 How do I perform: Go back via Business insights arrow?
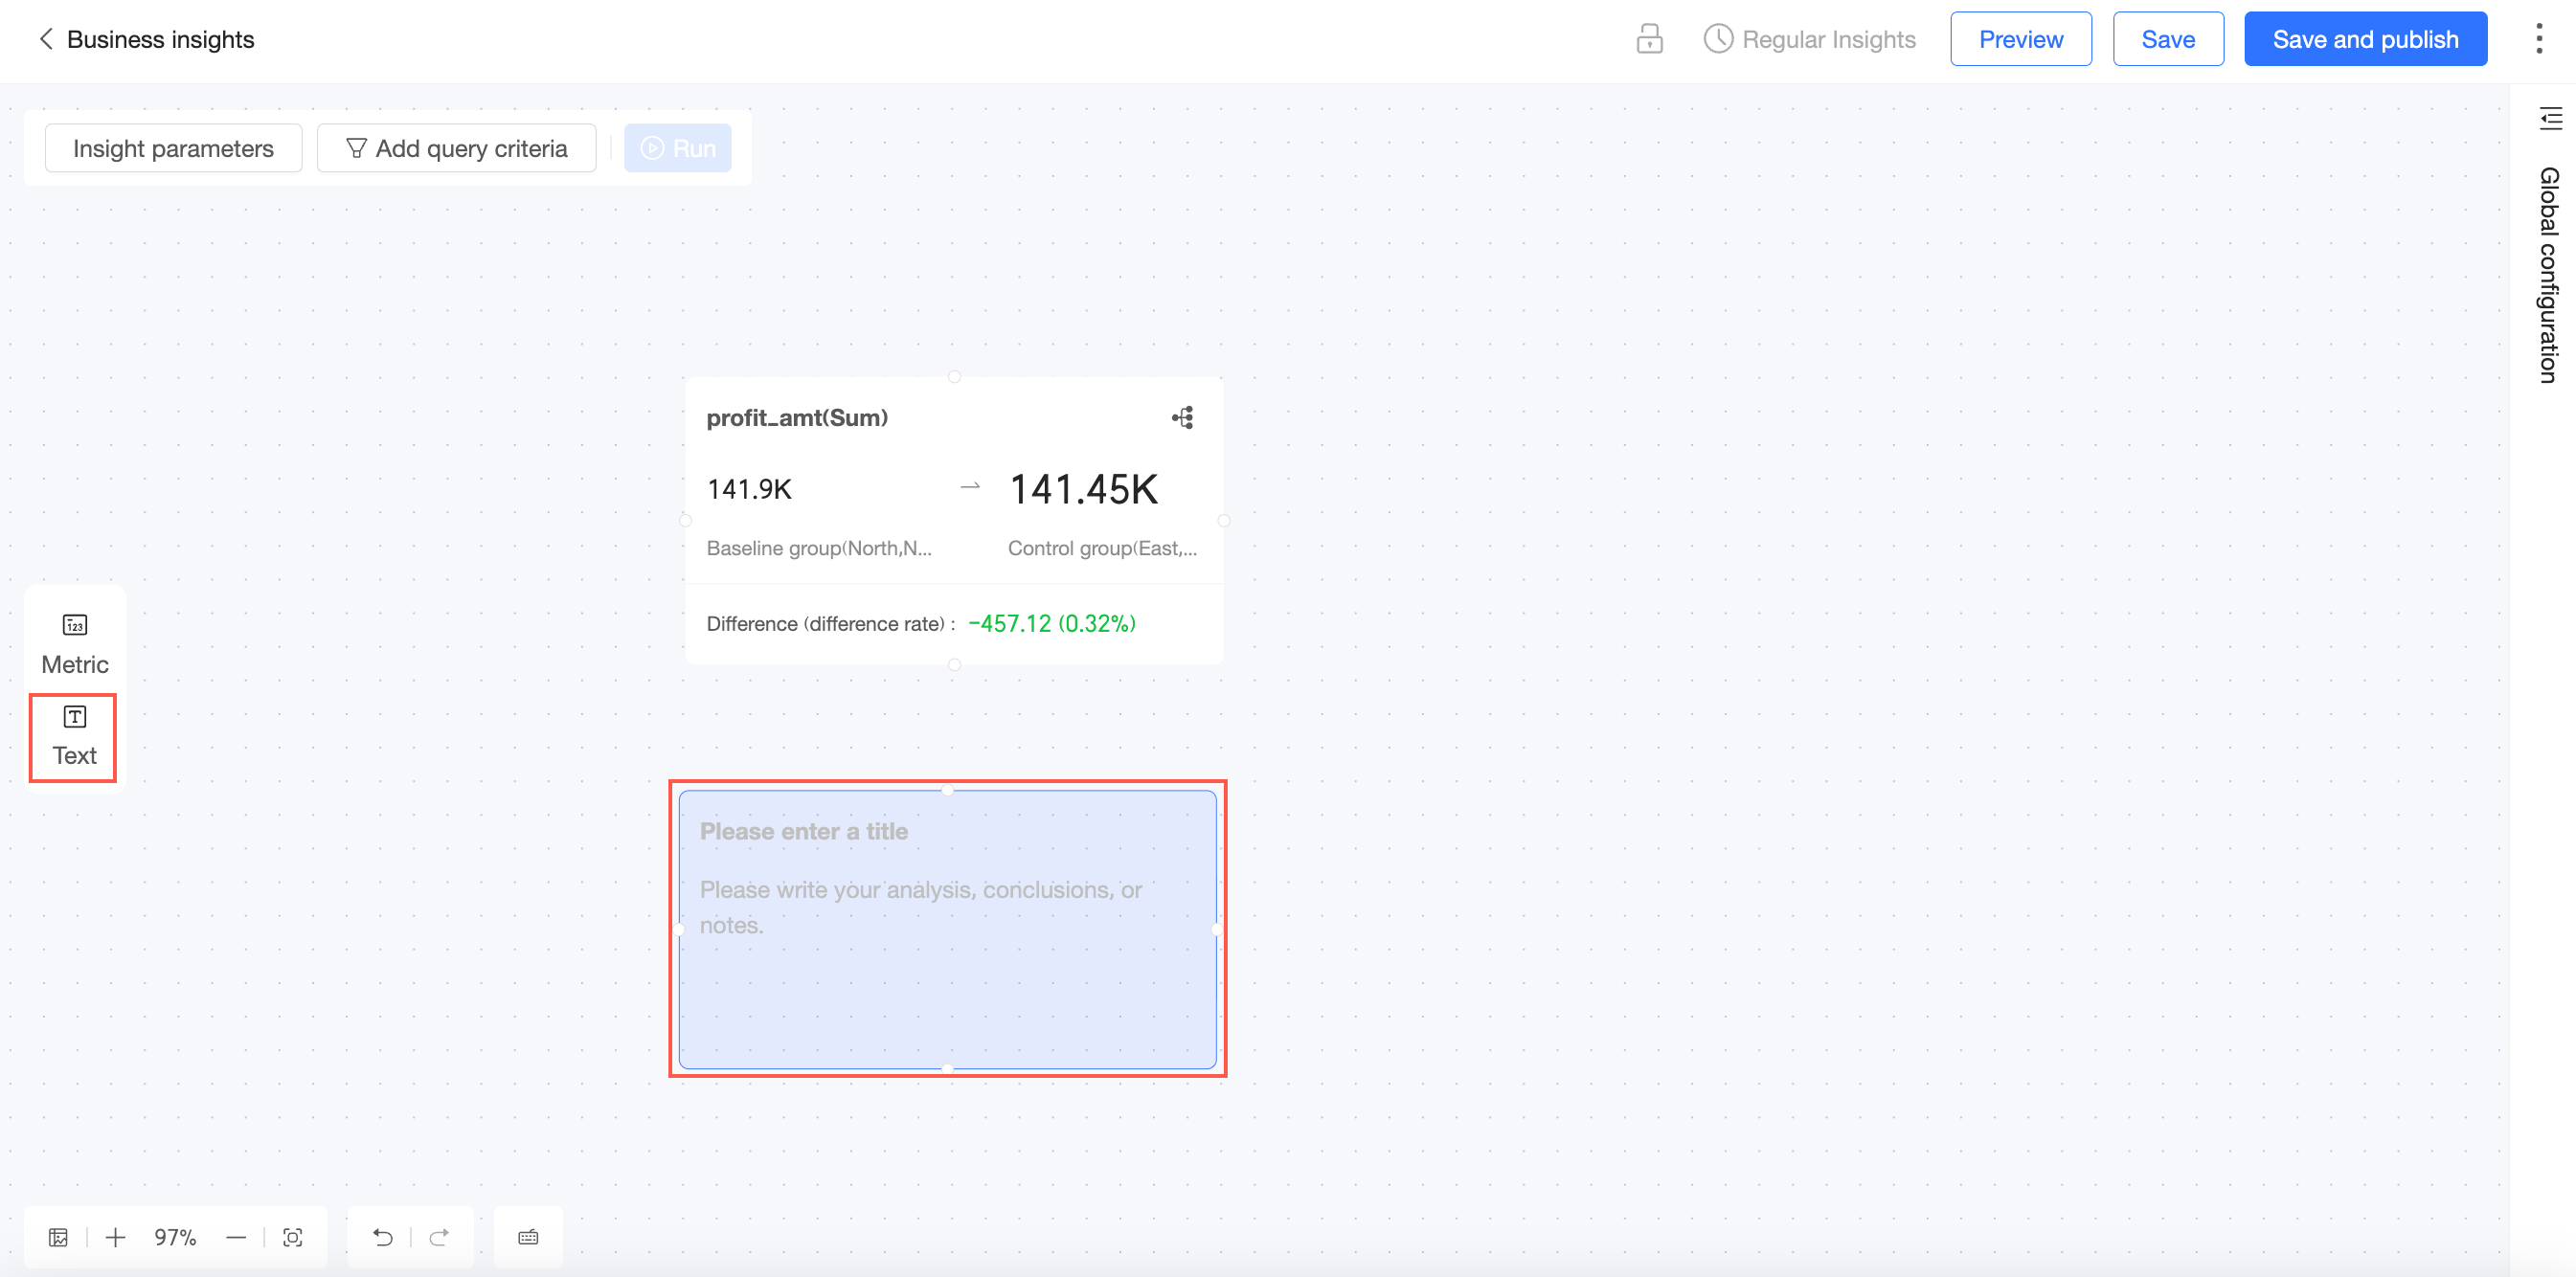tap(46, 39)
